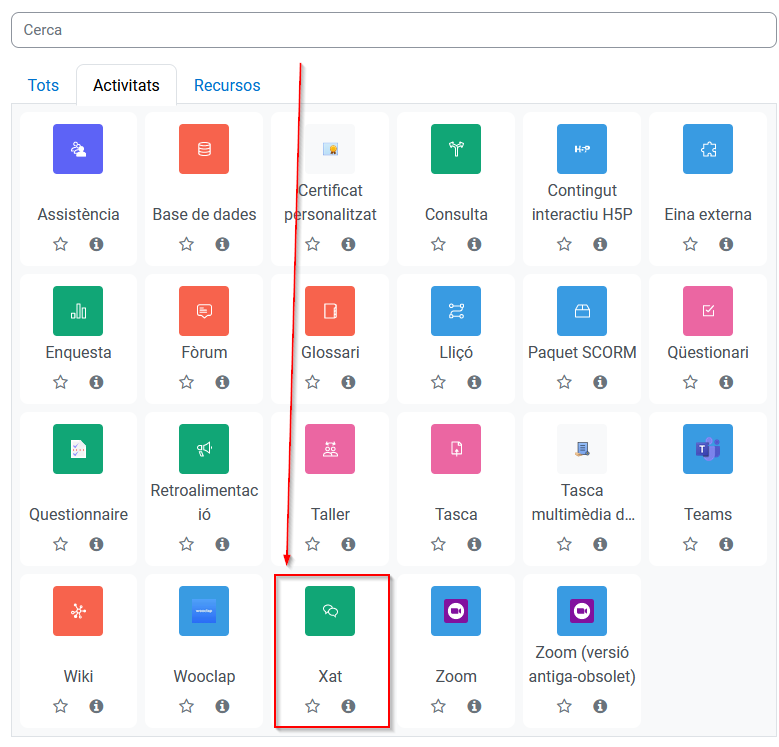Open information for Eina externa
The image size is (779, 747).
[x=726, y=244]
